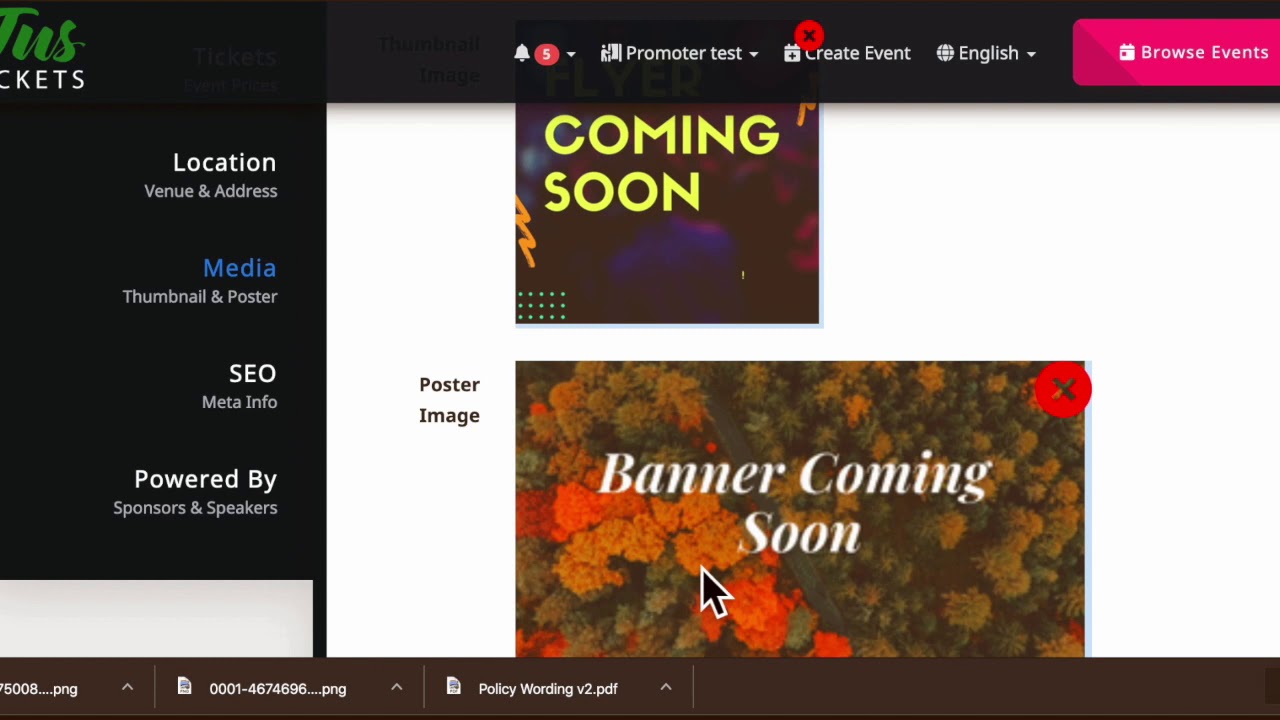Remove the poster image with red X
Screen dimensions: 1280x720
(x=1063, y=389)
